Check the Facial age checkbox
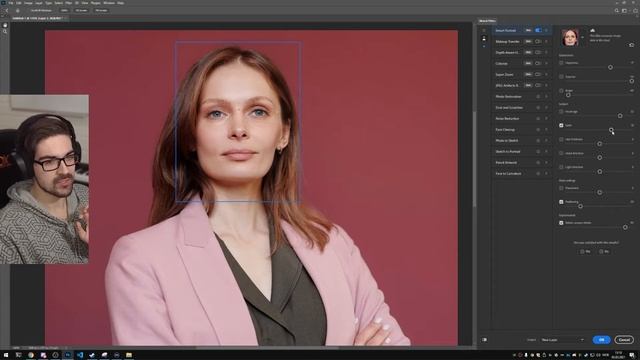Screen dimensions: 640x360 561,111
